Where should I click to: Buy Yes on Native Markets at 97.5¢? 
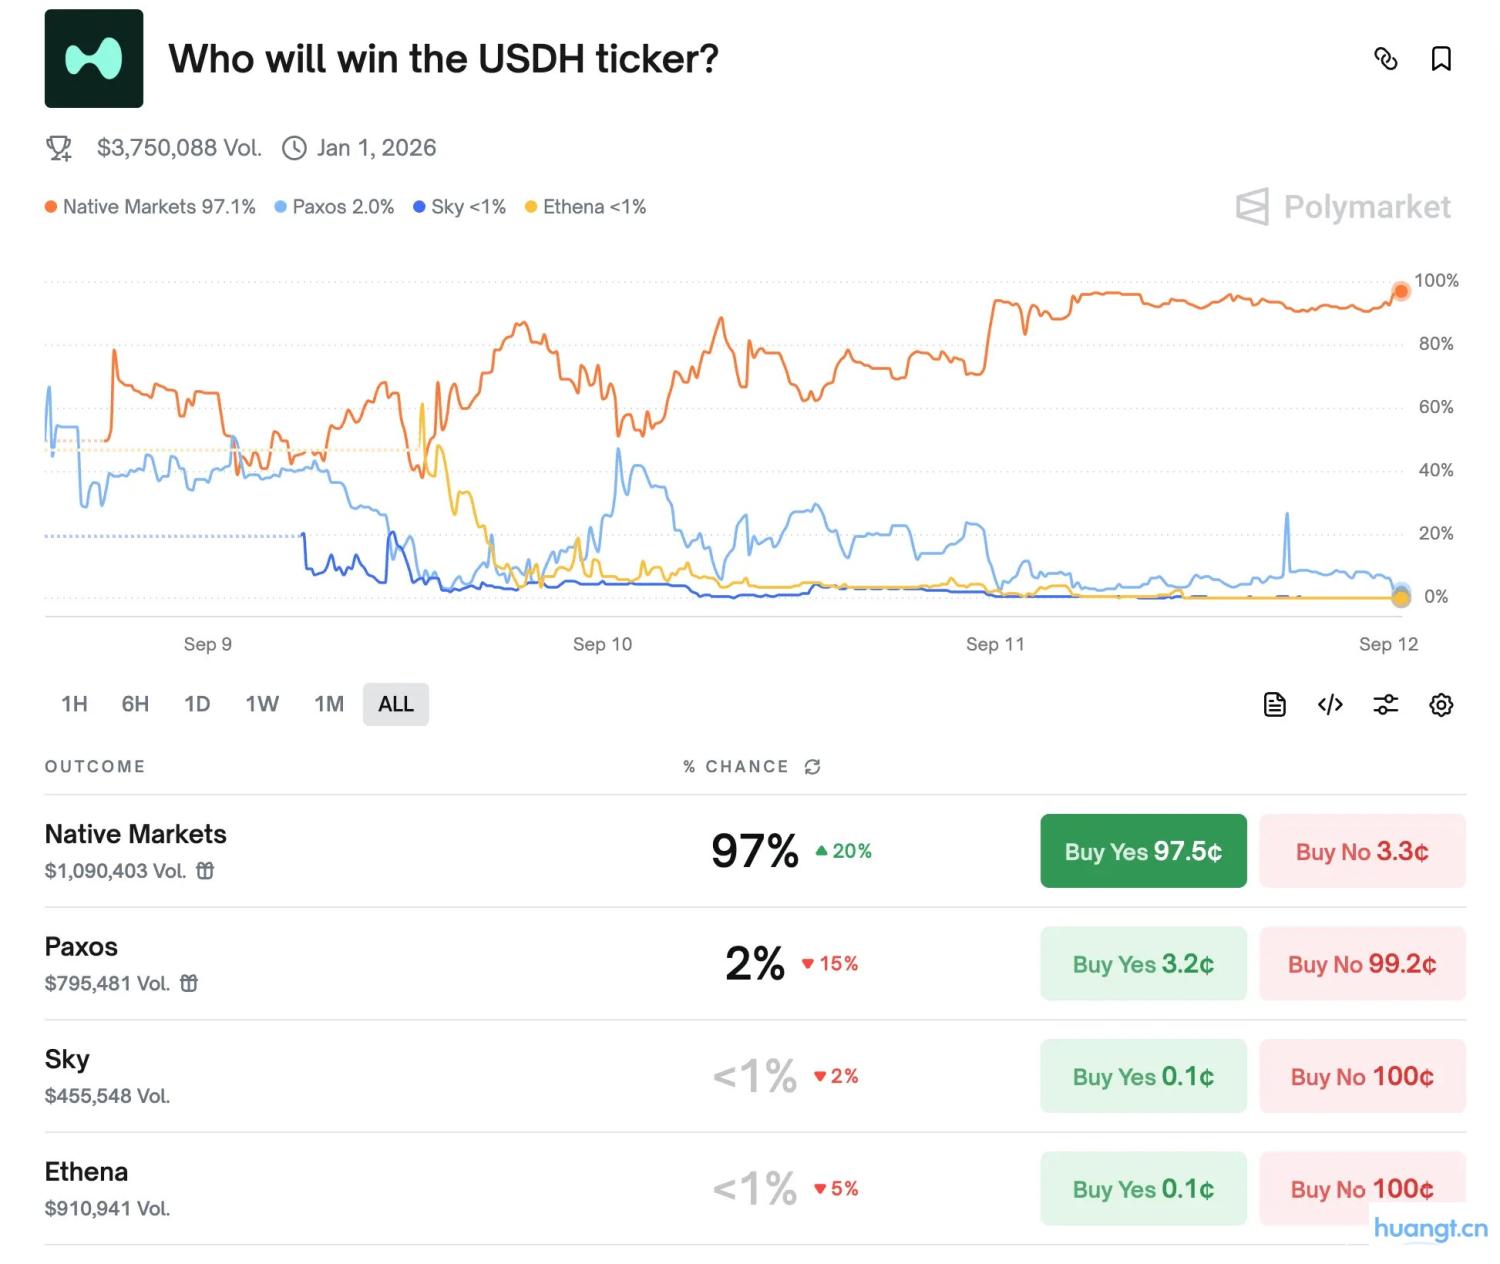(1142, 851)
